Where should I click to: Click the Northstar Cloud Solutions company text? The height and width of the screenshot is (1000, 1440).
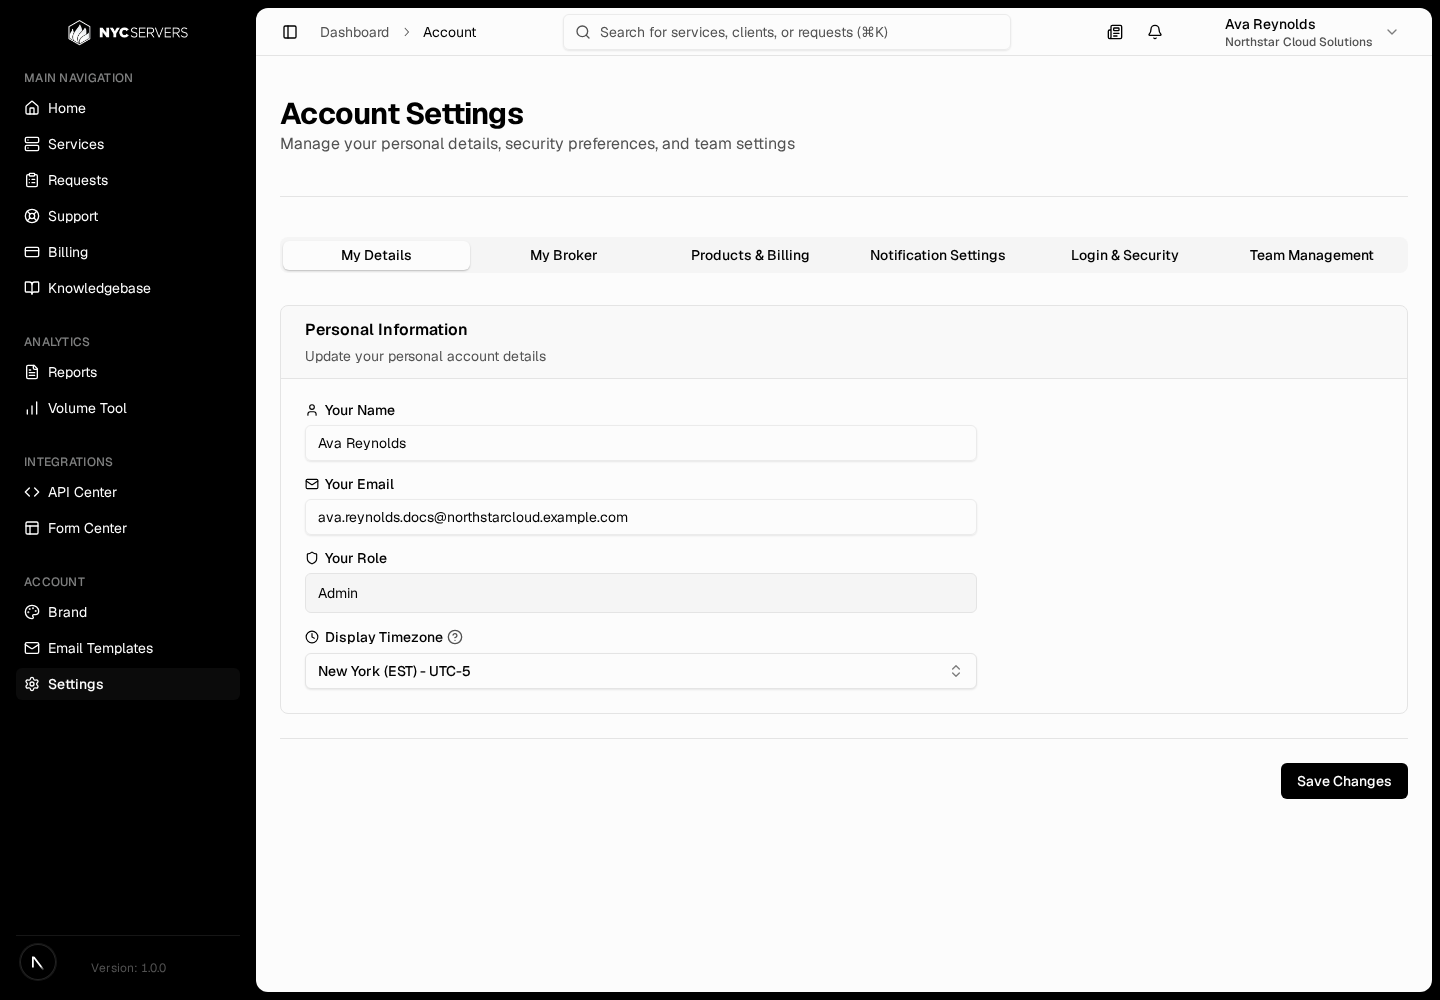pos(1298,42)
